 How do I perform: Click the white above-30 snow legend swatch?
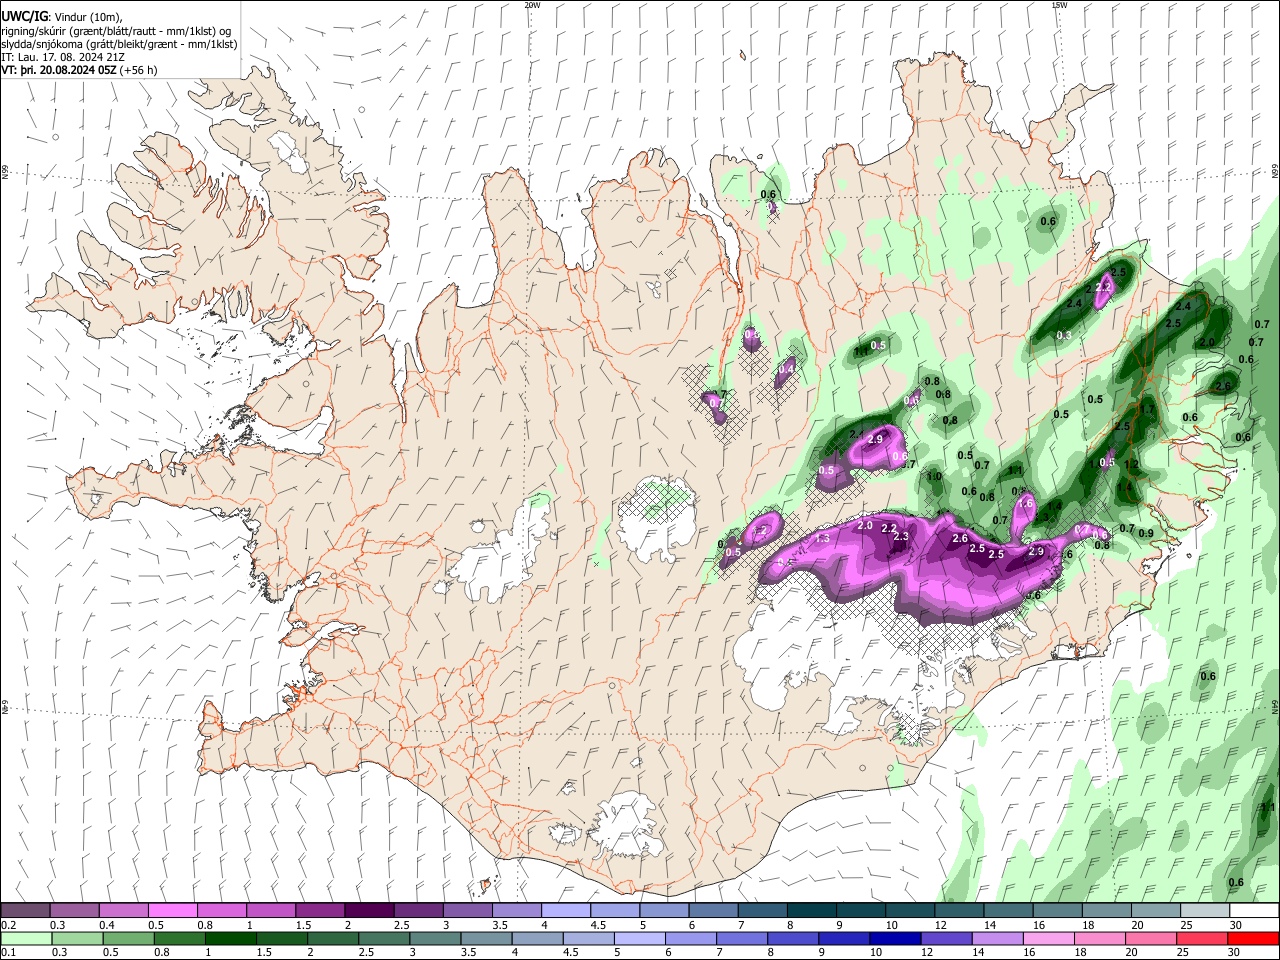point(1252,910)
